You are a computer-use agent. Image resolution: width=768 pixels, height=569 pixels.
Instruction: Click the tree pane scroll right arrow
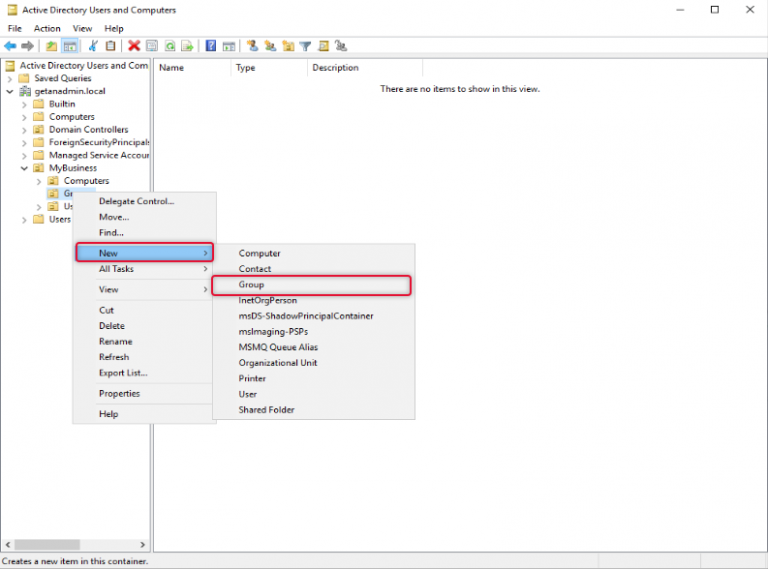click(143, 545)
